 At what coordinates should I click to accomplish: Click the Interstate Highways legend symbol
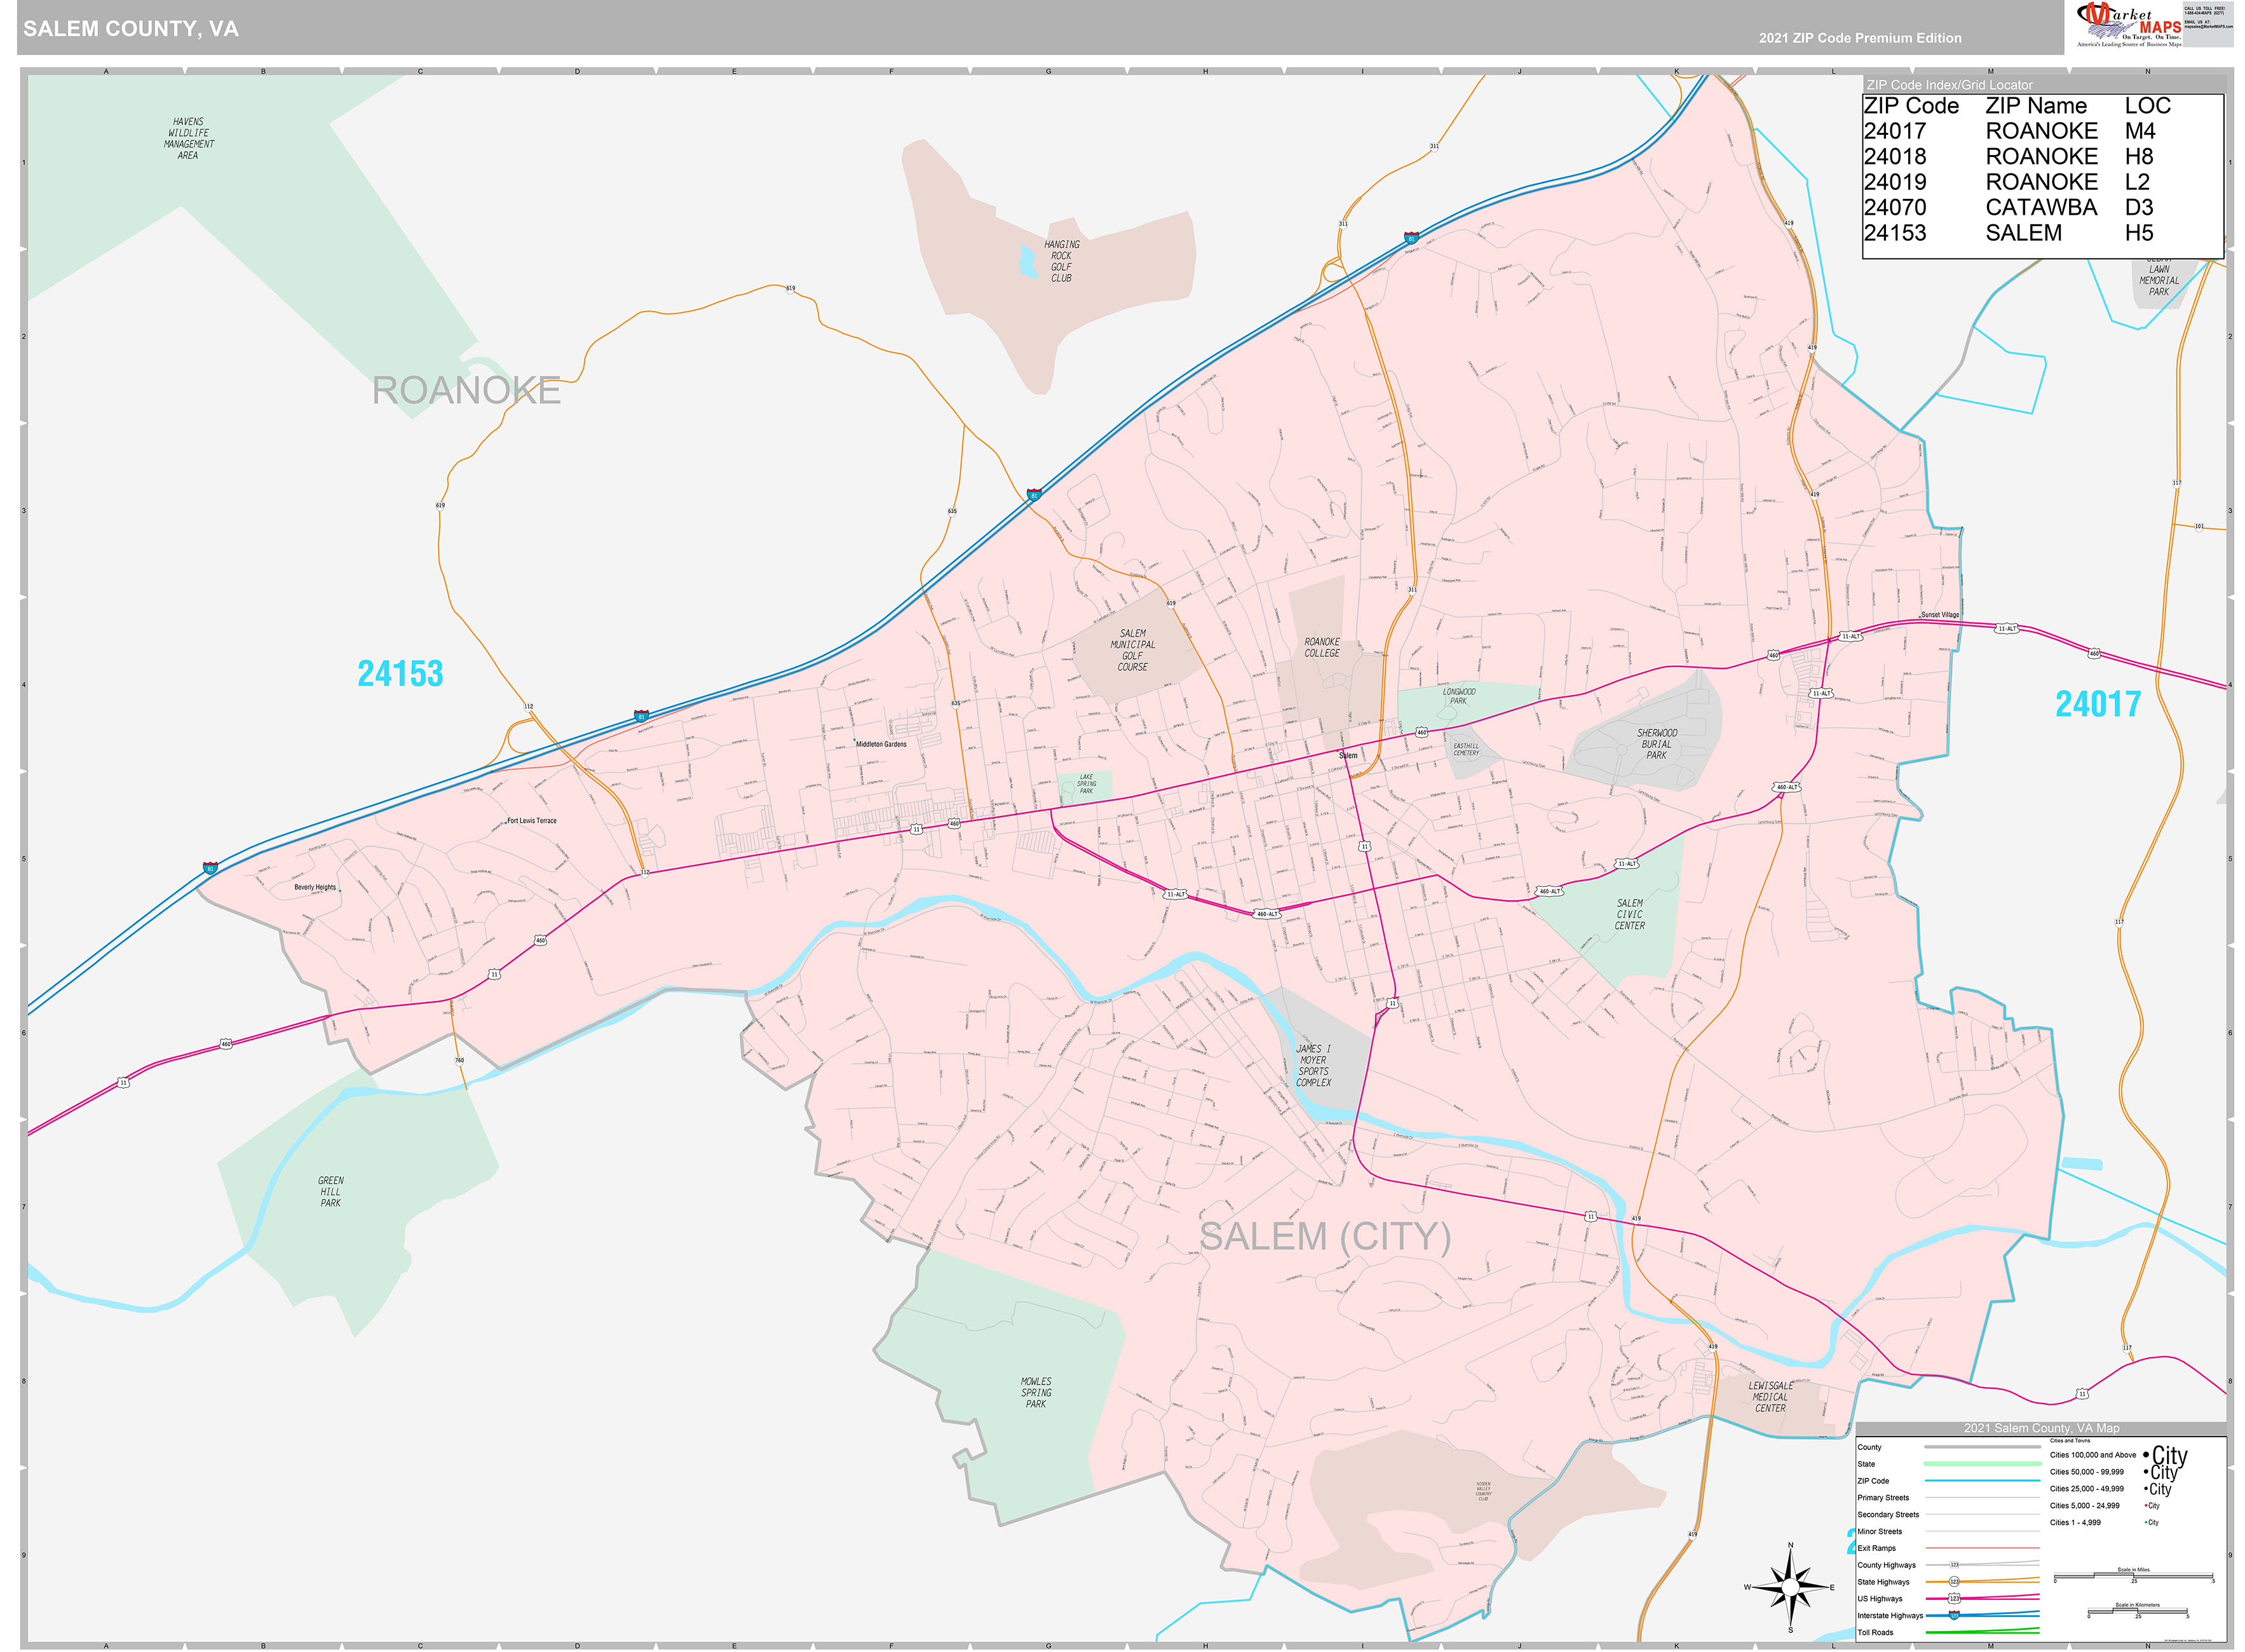click(1982, 1615)
